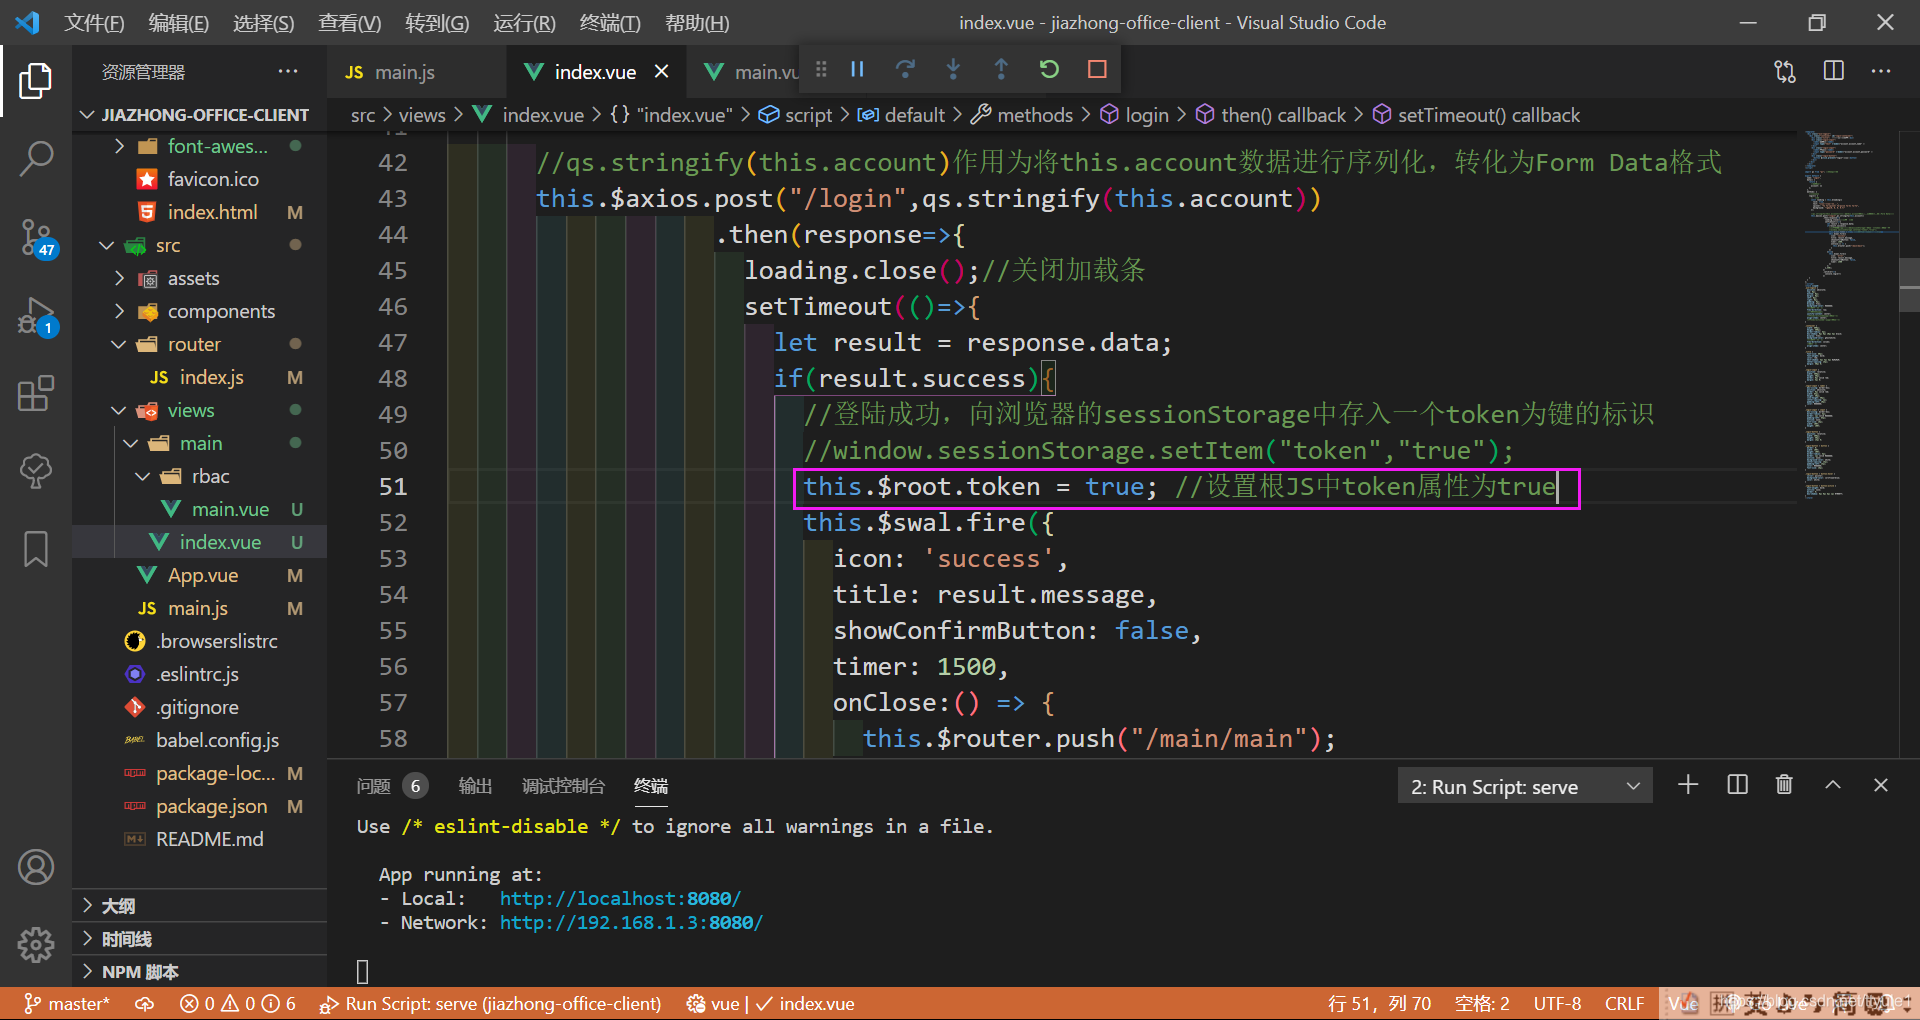Viewport: 1920px width, 1020px height.
Task: Open the Manage gear menu
Action: click(x=36, y=944)
